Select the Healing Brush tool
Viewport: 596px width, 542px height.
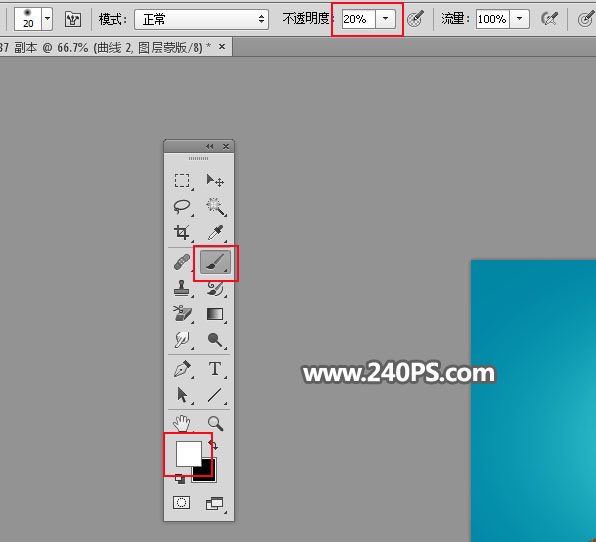(x=182, y=262)
